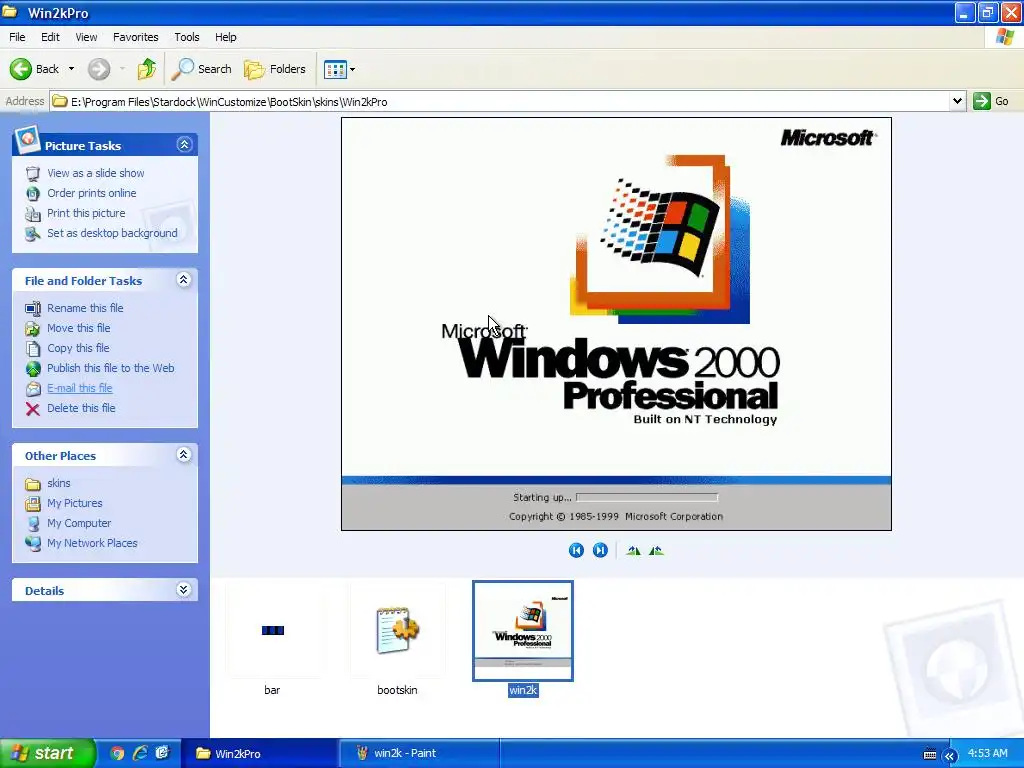Select the bar thumbnail
The height and width of the screenshot is (768, 1024).
[273, 630]
